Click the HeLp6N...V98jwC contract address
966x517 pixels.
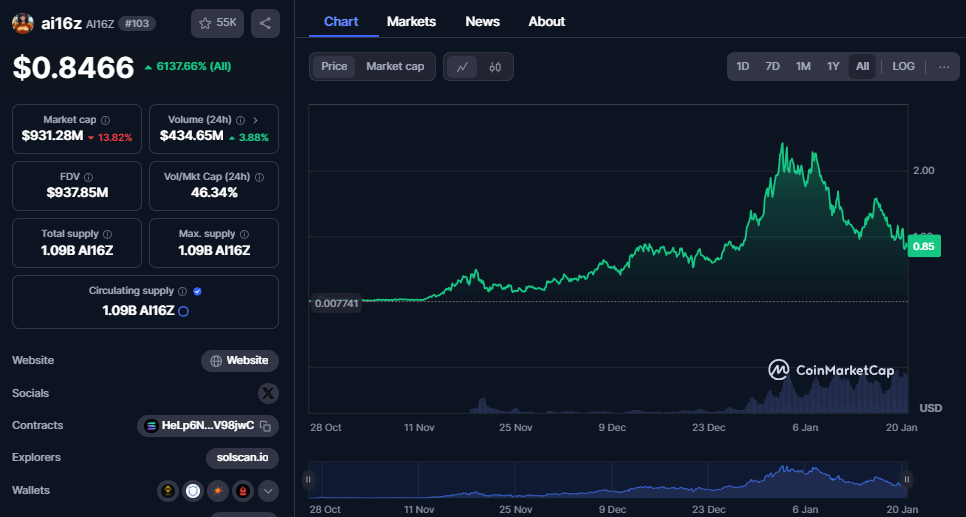point(207,426)
